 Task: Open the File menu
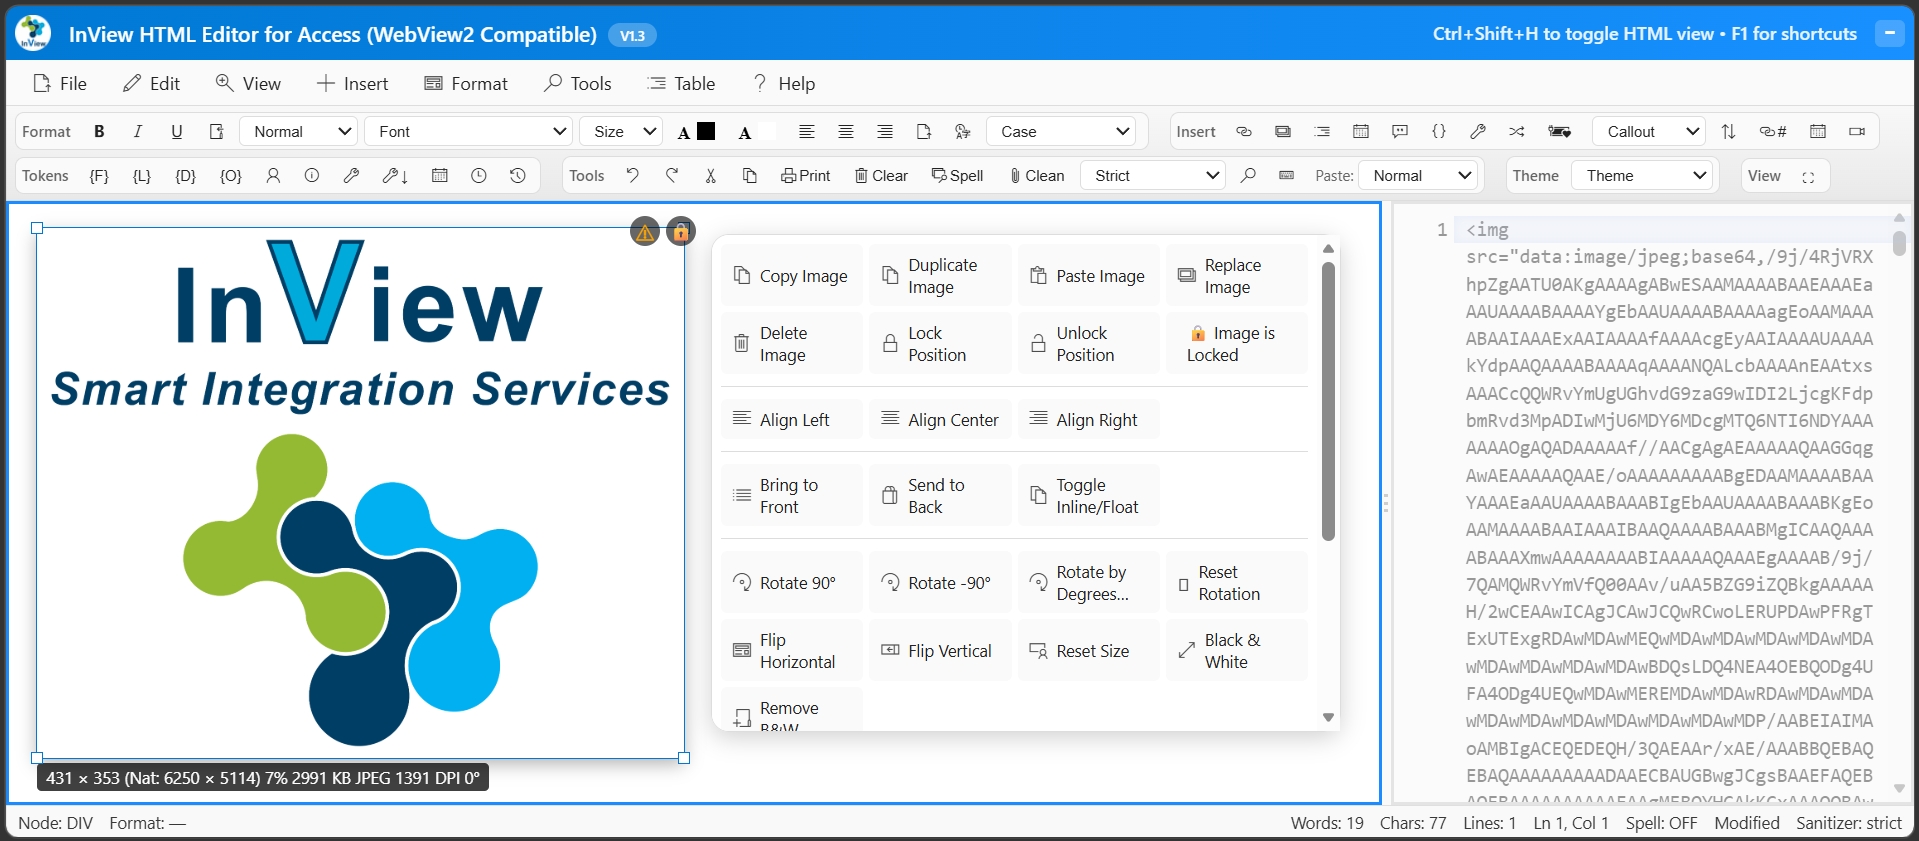[x=61, y=84]
